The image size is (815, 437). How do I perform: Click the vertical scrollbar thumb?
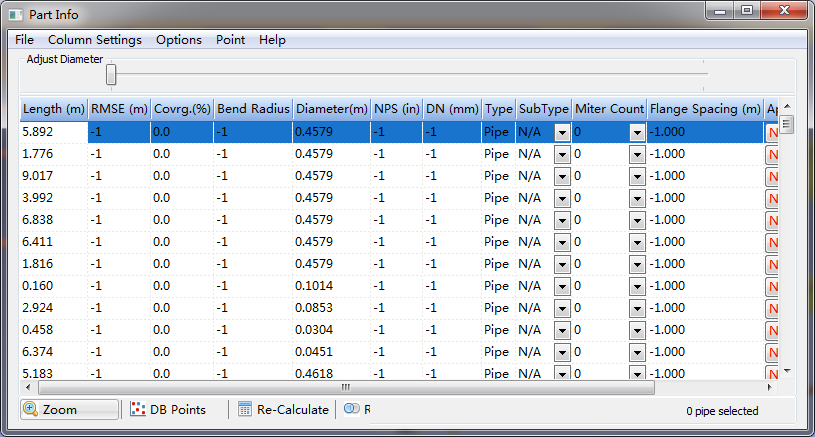coord(787,124)
